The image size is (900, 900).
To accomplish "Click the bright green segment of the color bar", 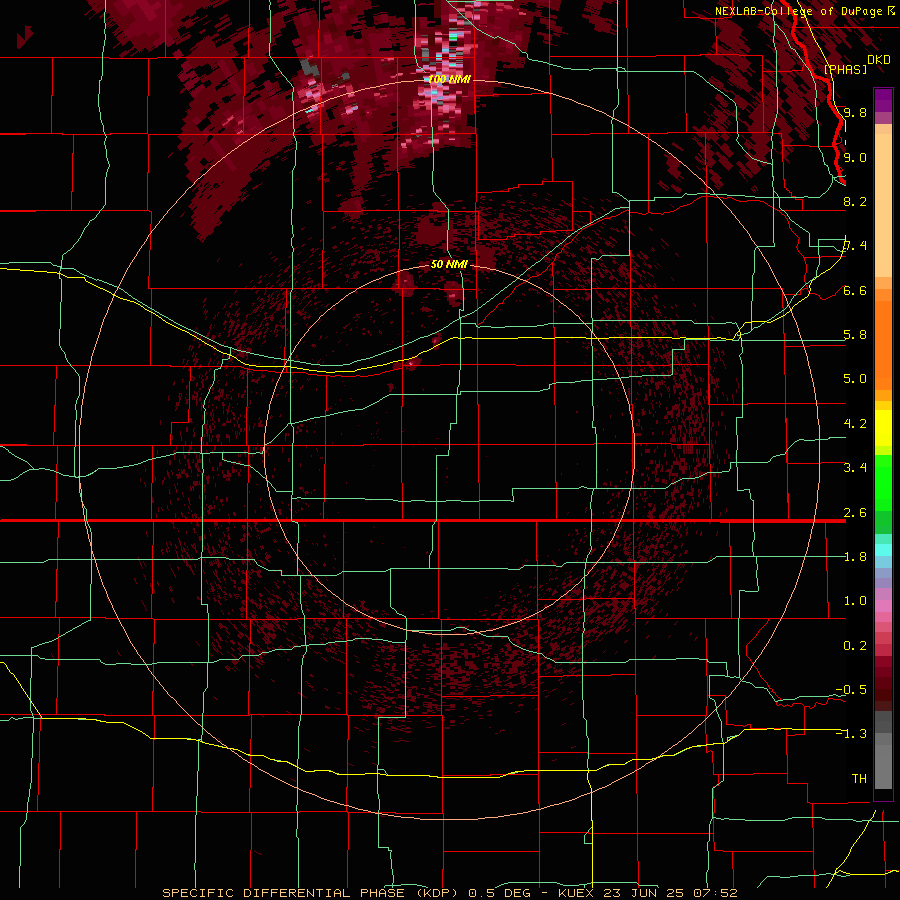I will 883,483.
